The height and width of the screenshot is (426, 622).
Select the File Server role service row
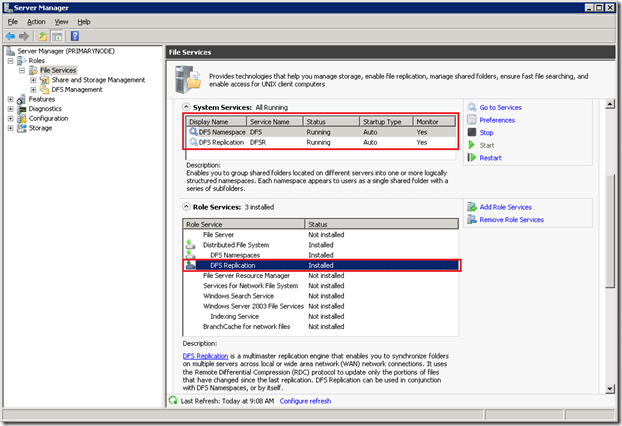point(321,234)
